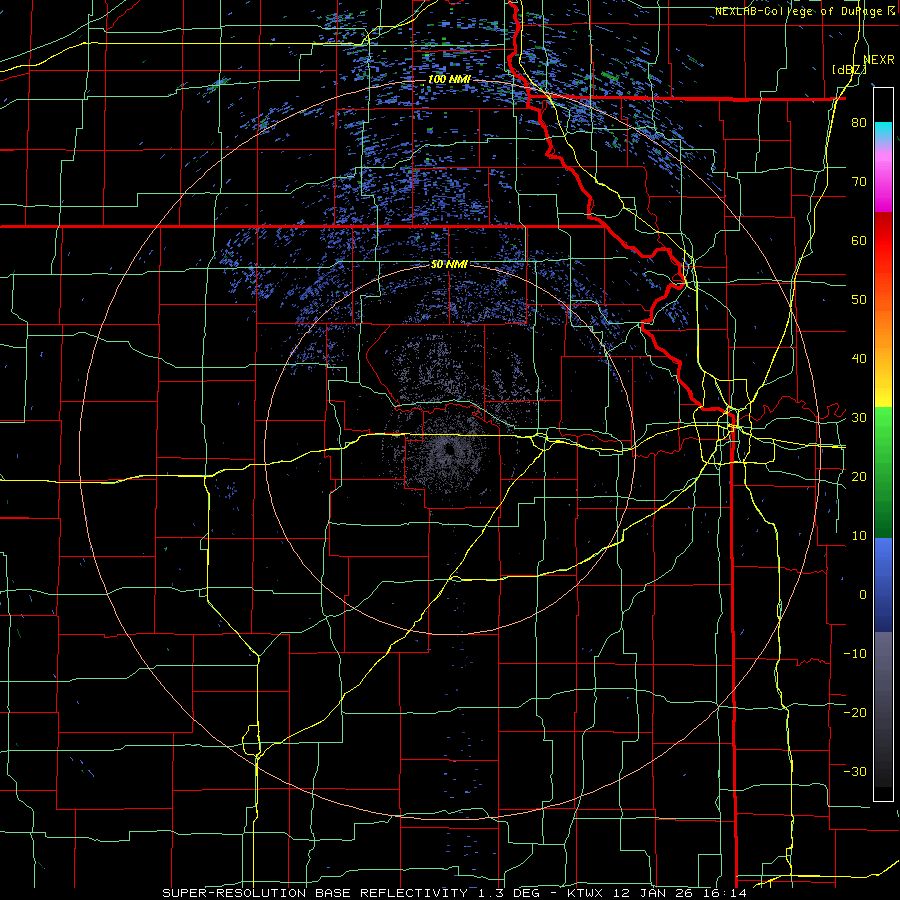Screen dimensions: 900x900
Task: Click the blue segment of the color bar
Action: [x=883, y=585]
